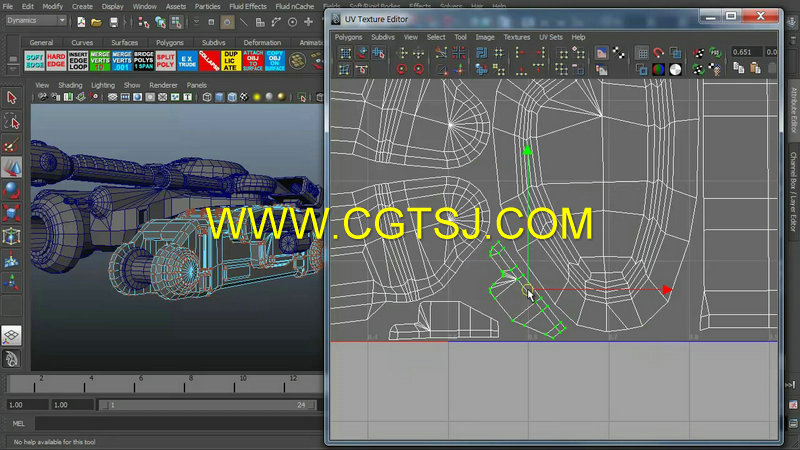Cut UVs along selected edges
This screenshot has width=800, height=450.
click(441, 53)
